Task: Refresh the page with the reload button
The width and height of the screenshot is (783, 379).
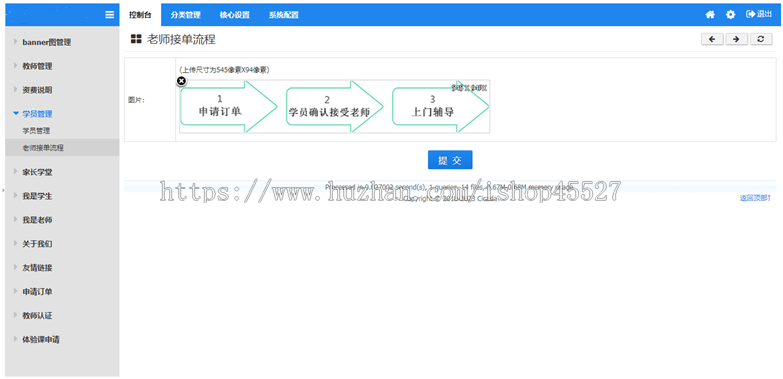Action: pos(761,39)
